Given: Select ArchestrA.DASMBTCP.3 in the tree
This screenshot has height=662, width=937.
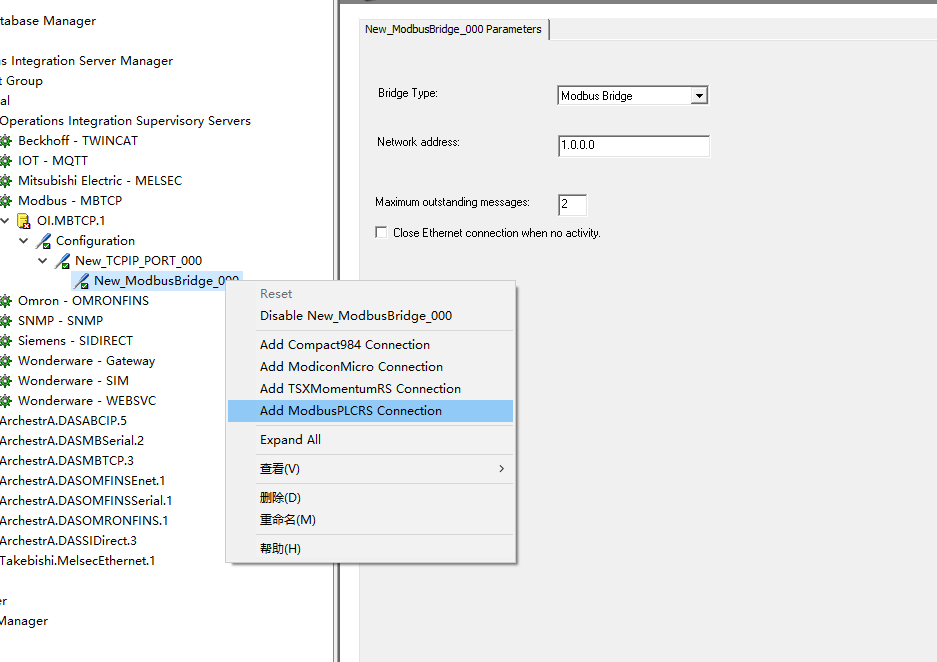Looking at the screenshot, I should tap(66, 461).
